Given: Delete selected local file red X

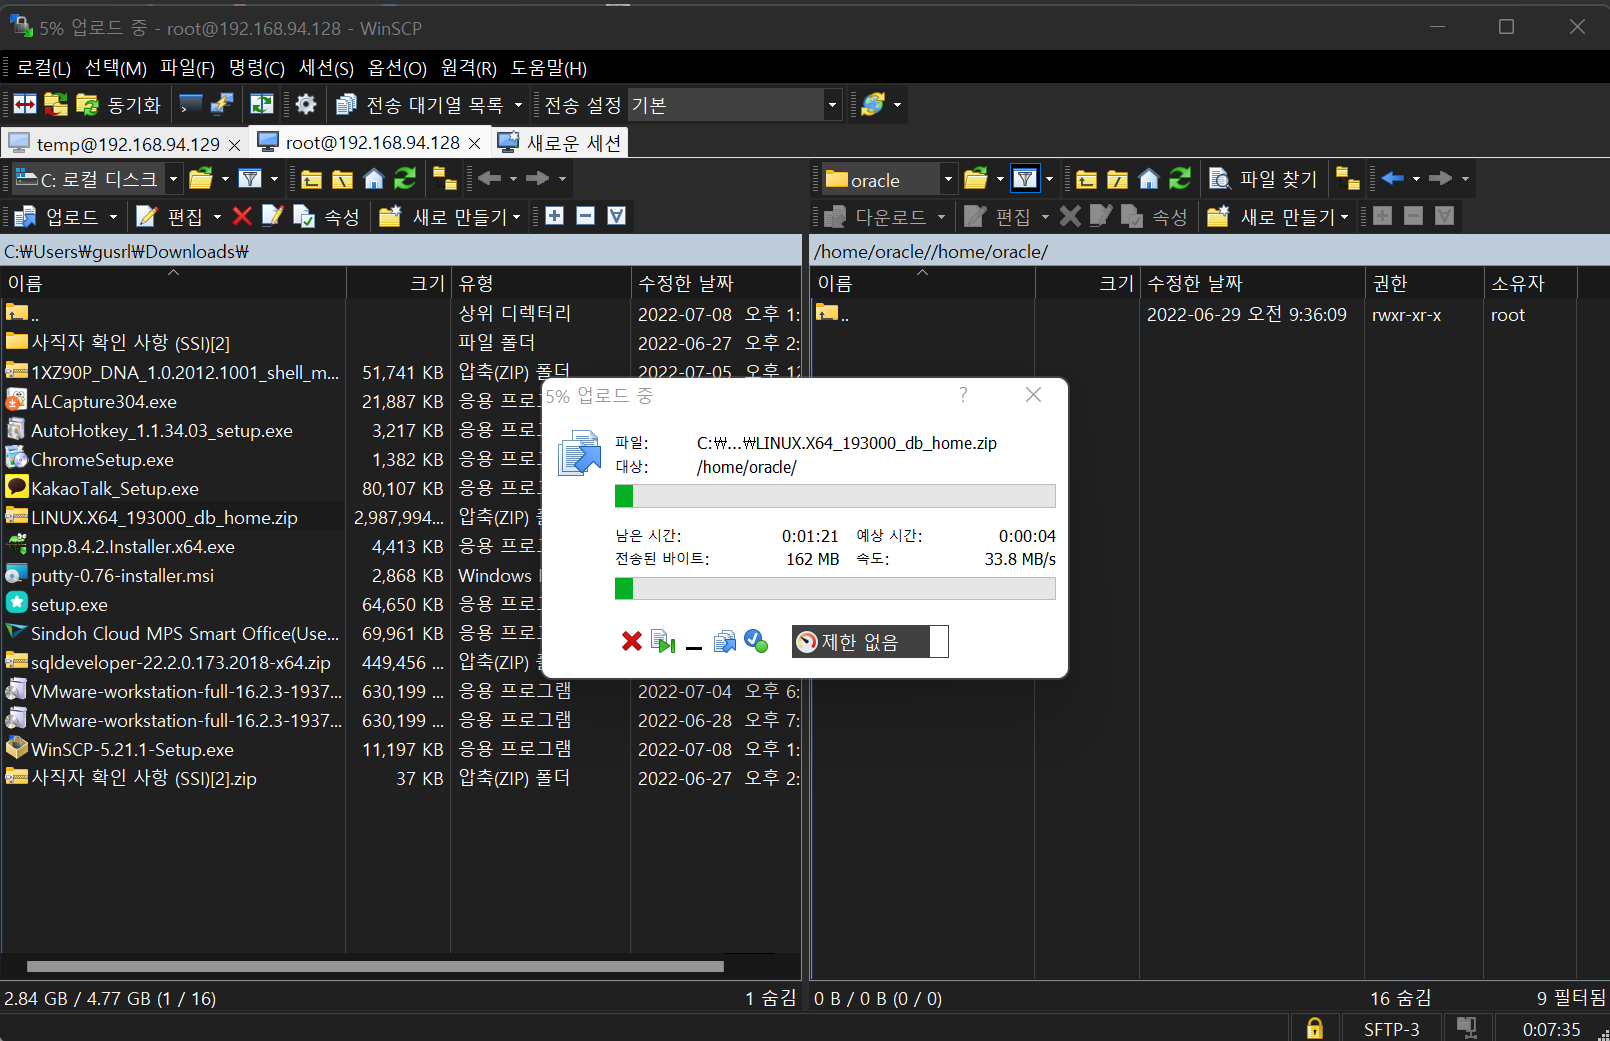Looking at the screenshot, I should (x=242, y=216).
